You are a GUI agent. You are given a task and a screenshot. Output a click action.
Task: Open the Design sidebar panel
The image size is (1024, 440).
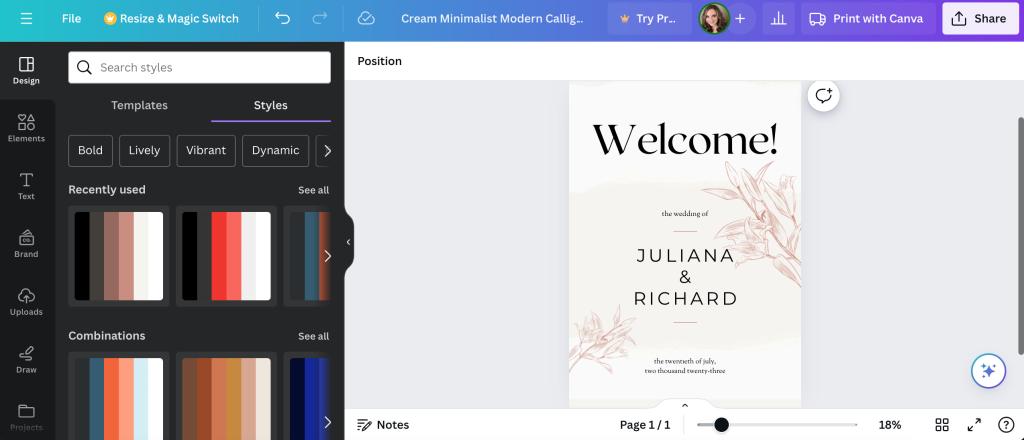click(x=26, y=71)
